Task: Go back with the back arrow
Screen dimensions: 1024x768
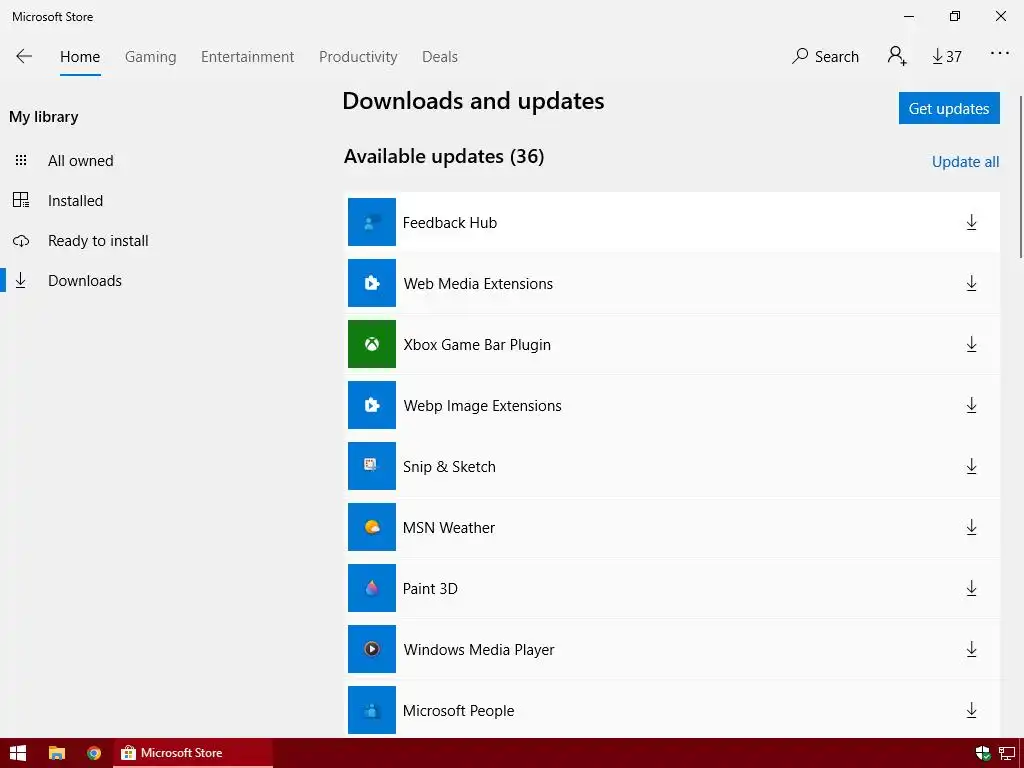Action: [24, 56]
